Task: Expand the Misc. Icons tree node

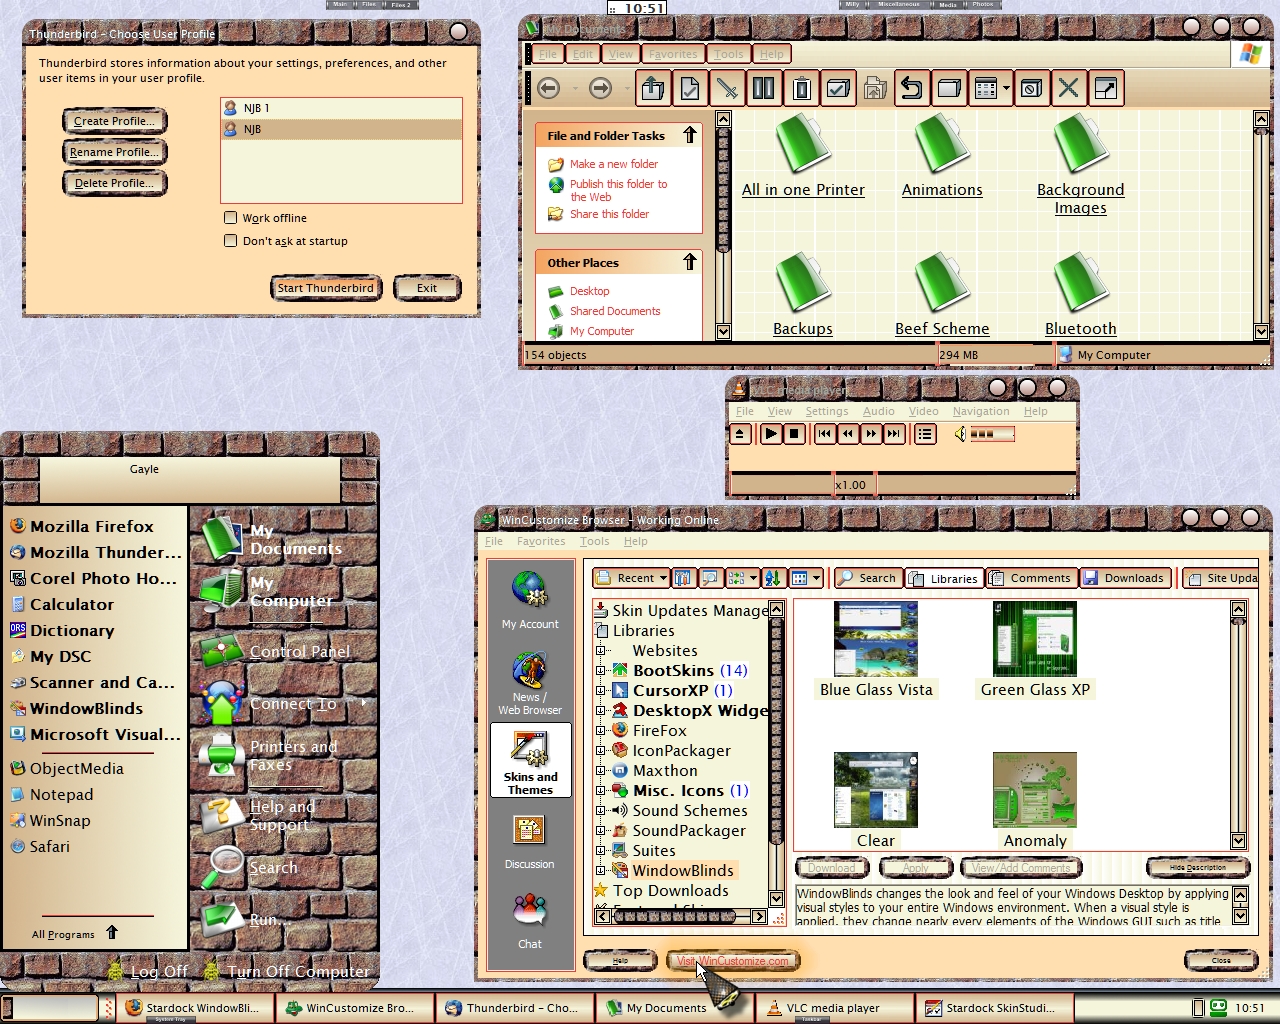Action: click(x=601, y=790)
